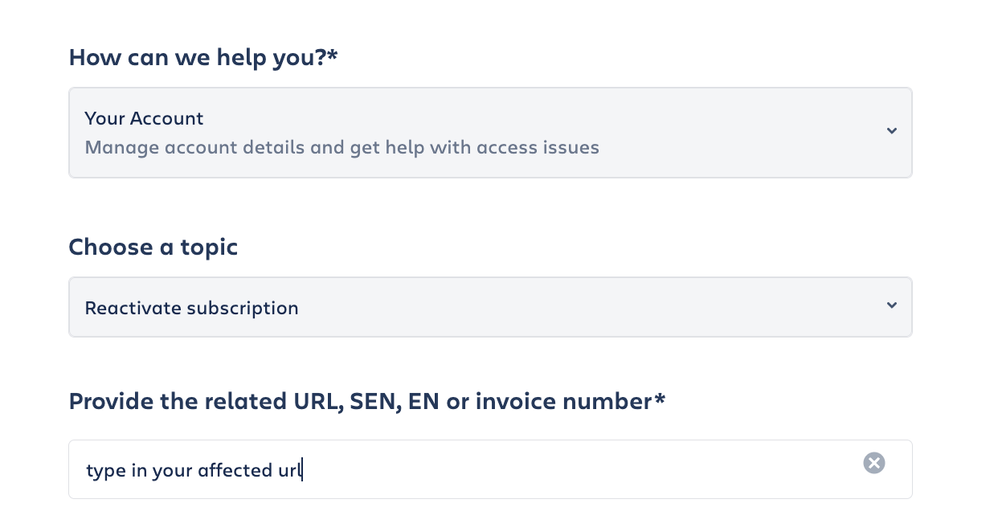This screenshot has height=516, width=998.
Task: Click the "Provide the related URL" label
Action: 360,401
